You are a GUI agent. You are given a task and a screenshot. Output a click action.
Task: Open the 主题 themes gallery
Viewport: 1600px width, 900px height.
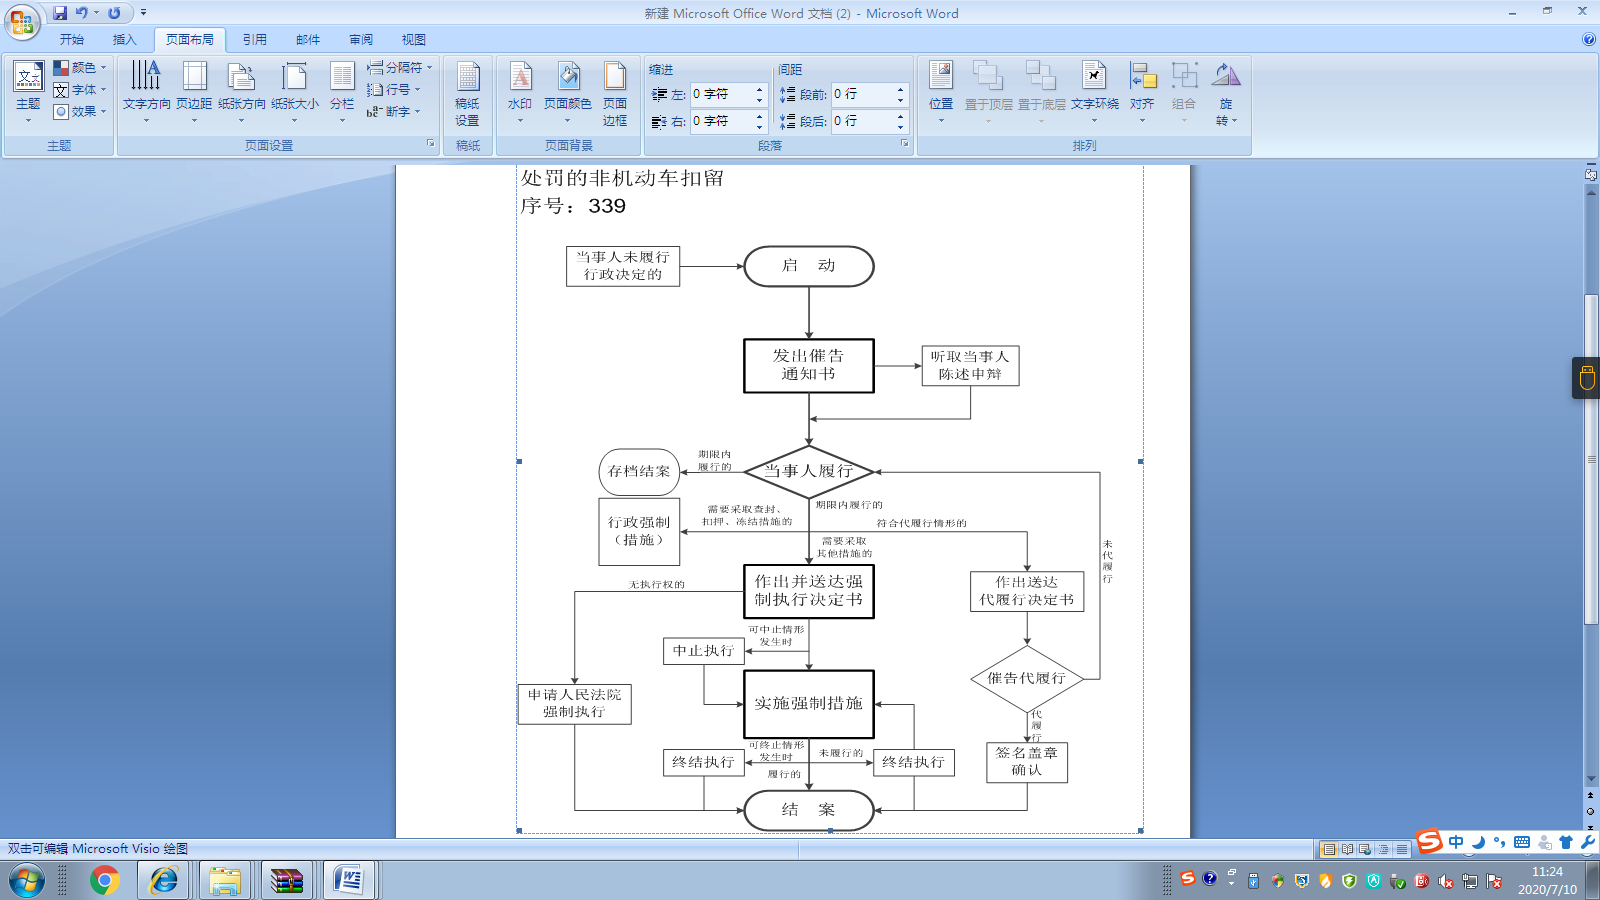28,92
